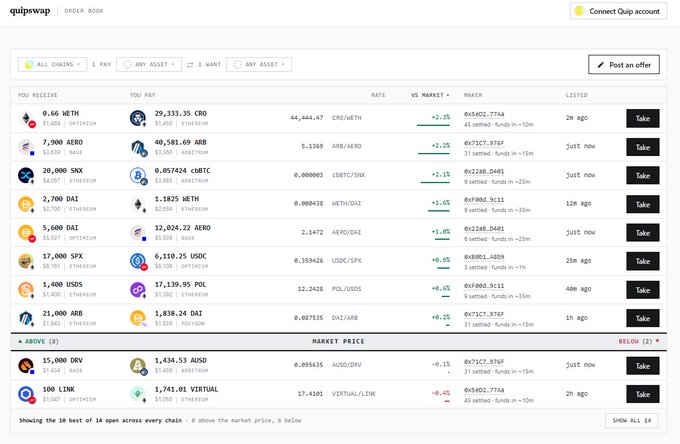Click the Rate column header
The height and width of the screenshot is (444, 680).
378,95
